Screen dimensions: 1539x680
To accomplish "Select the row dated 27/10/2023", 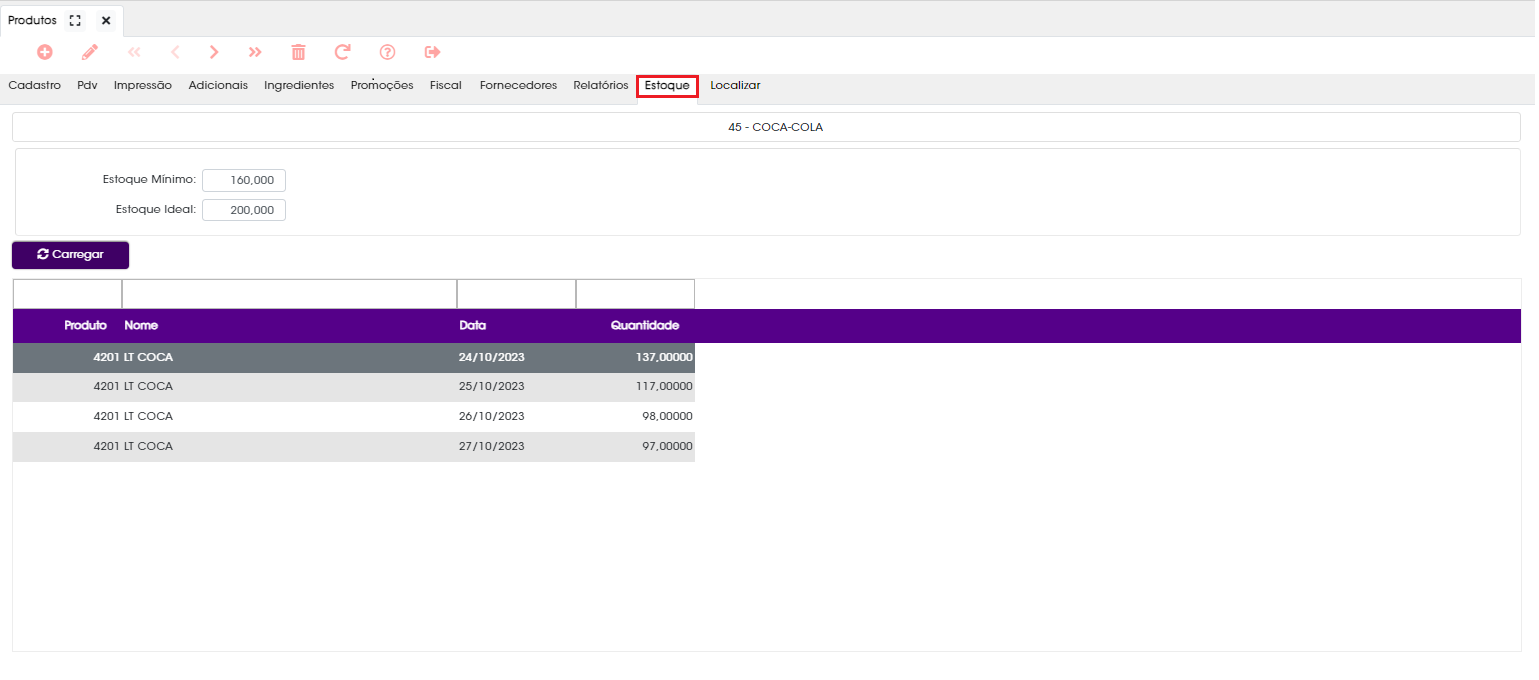I will point(354,447).
